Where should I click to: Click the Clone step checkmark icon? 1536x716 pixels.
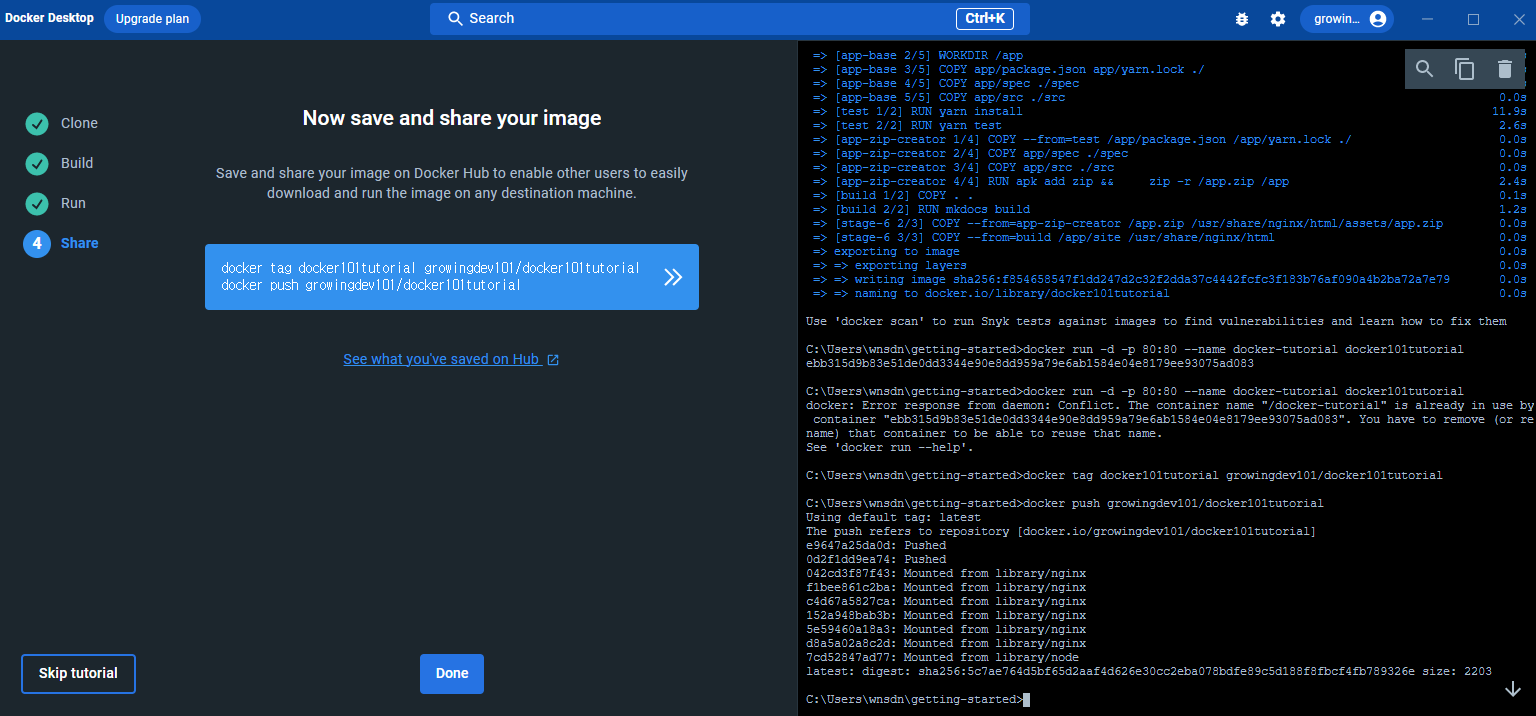[x=37, y=124]
